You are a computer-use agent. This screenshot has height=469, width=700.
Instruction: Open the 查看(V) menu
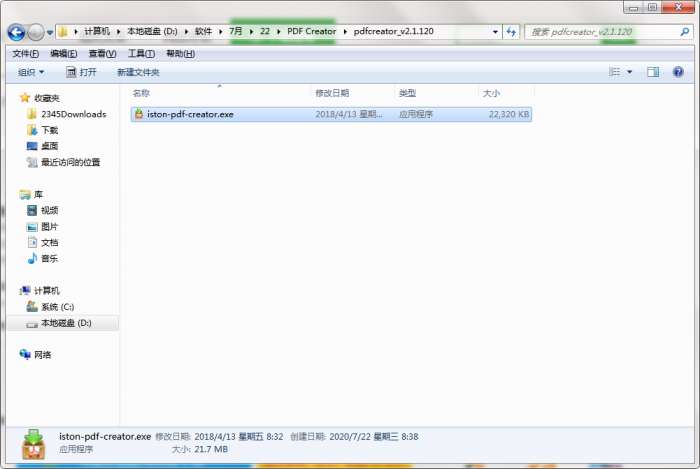(x=102, y=54)
